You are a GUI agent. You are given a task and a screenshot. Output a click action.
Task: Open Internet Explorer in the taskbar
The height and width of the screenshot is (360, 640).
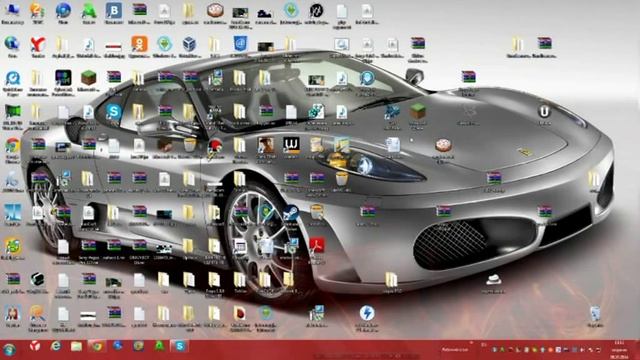[x=56, y=347]
